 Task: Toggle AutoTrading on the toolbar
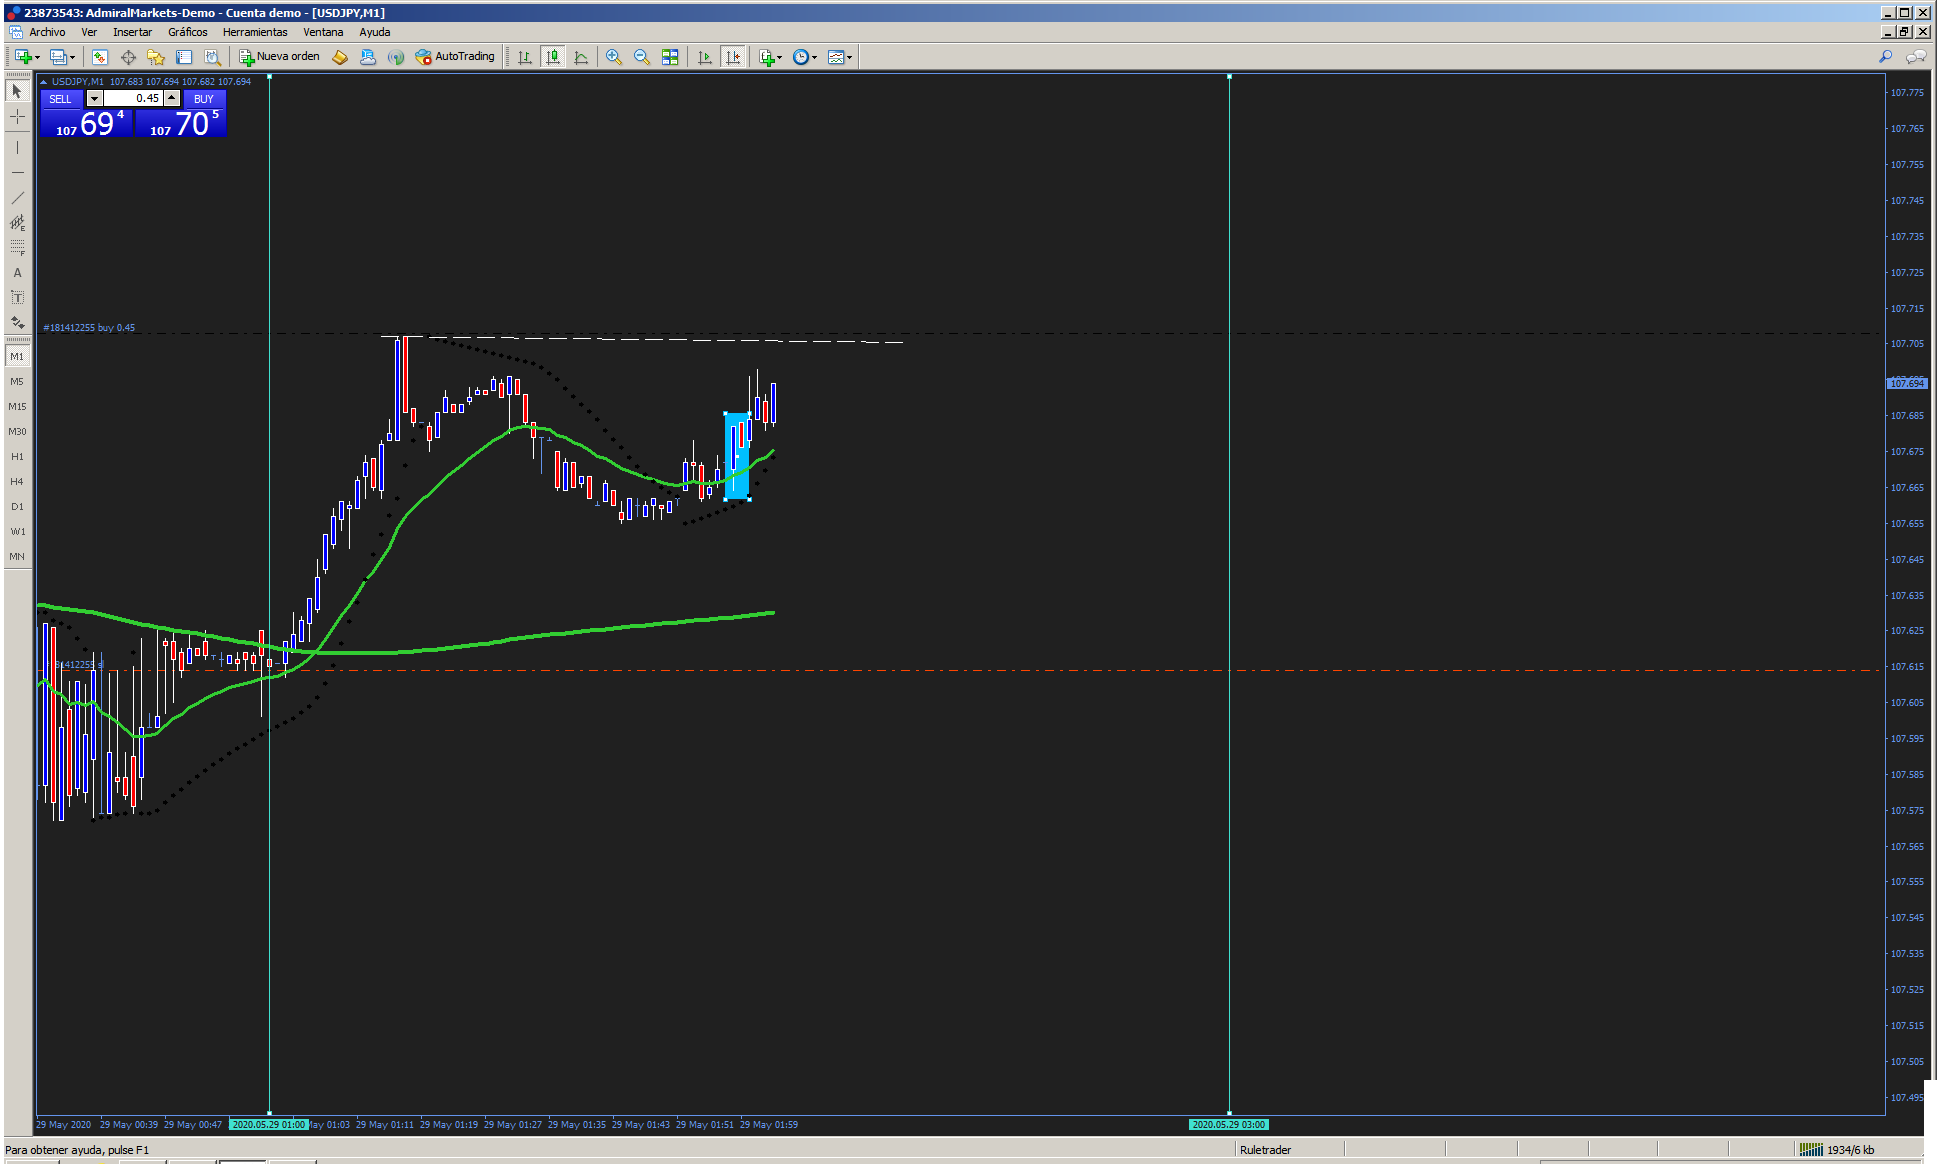(x=455, y=57)
